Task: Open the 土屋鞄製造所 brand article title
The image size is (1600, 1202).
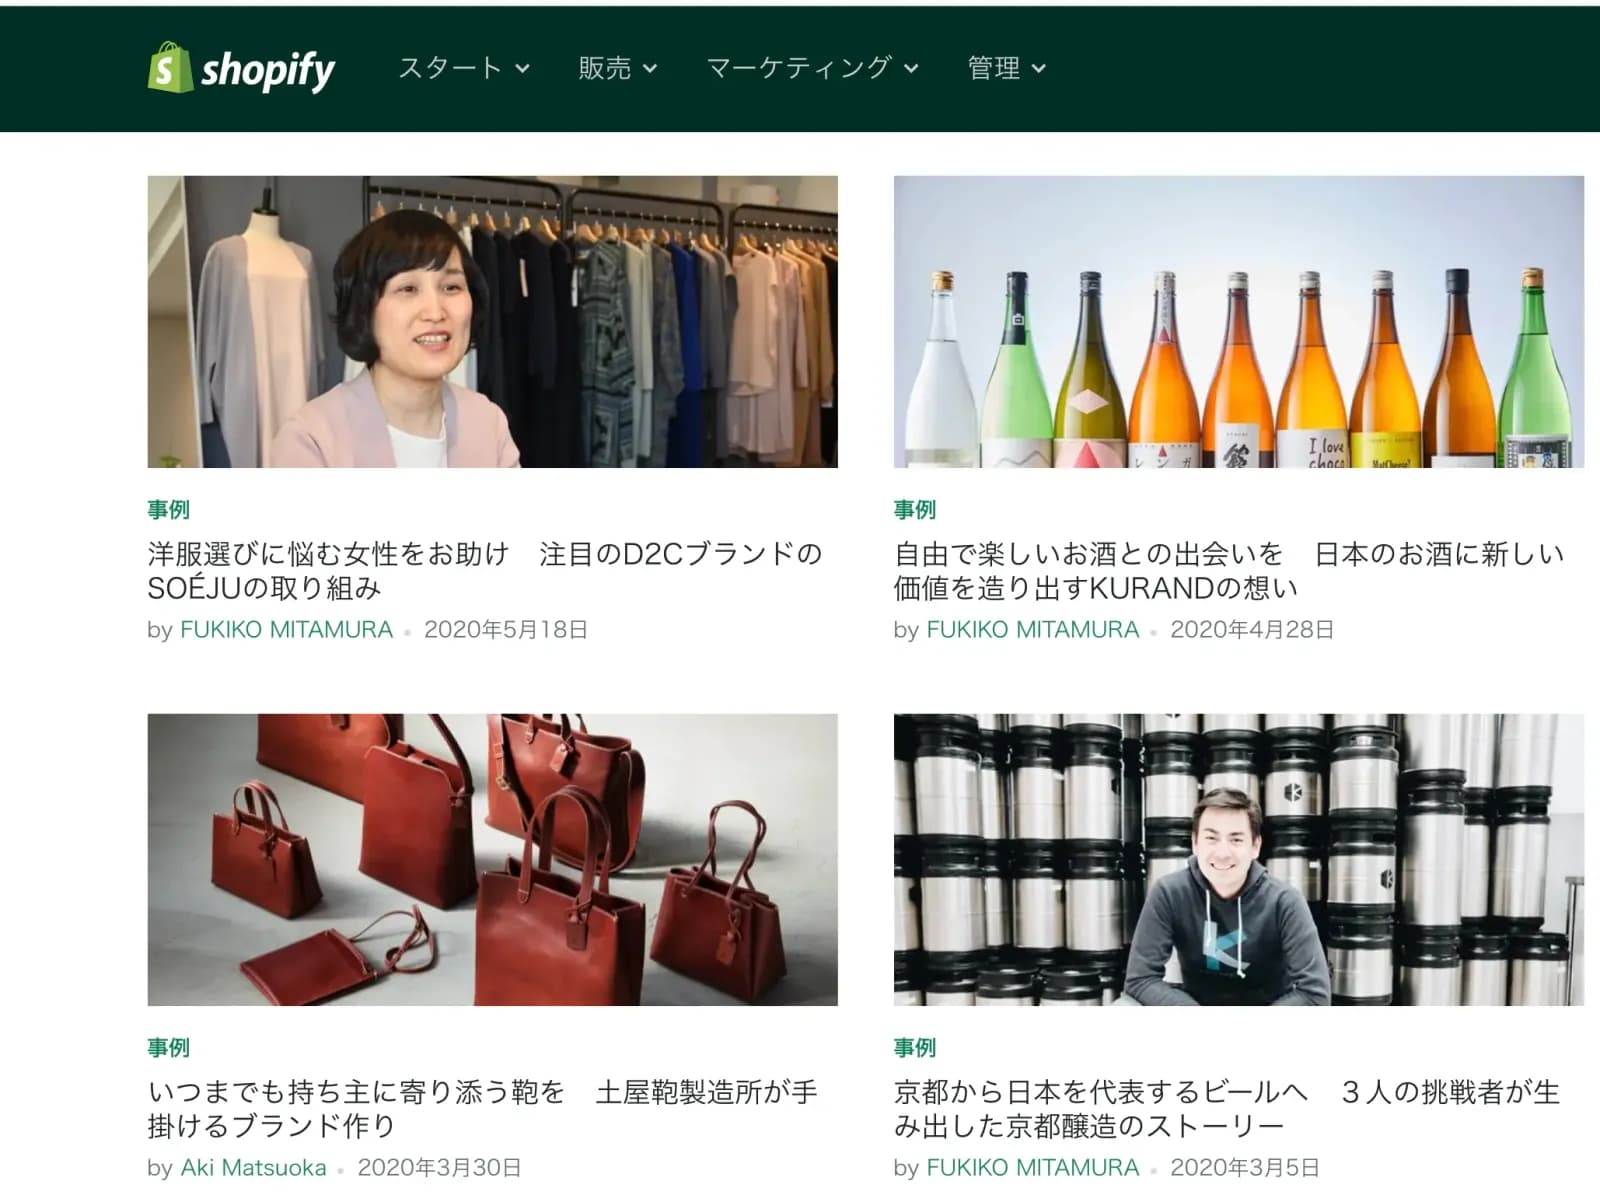Action: [x=483, y=1109]
